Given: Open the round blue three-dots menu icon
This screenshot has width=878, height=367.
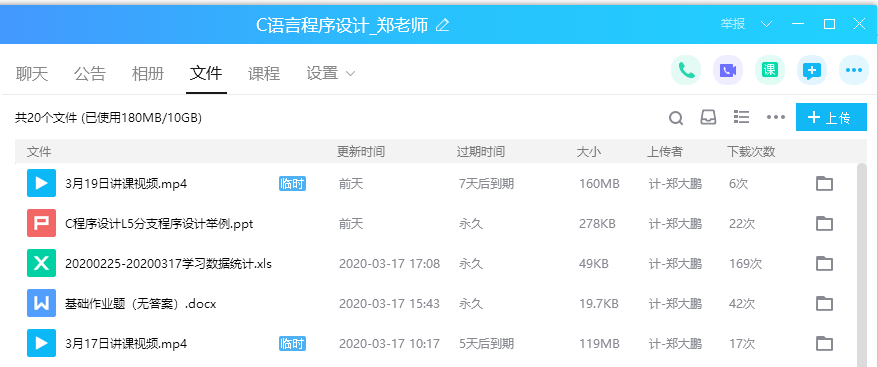Looking at the screenshot, I should (853, 71).
